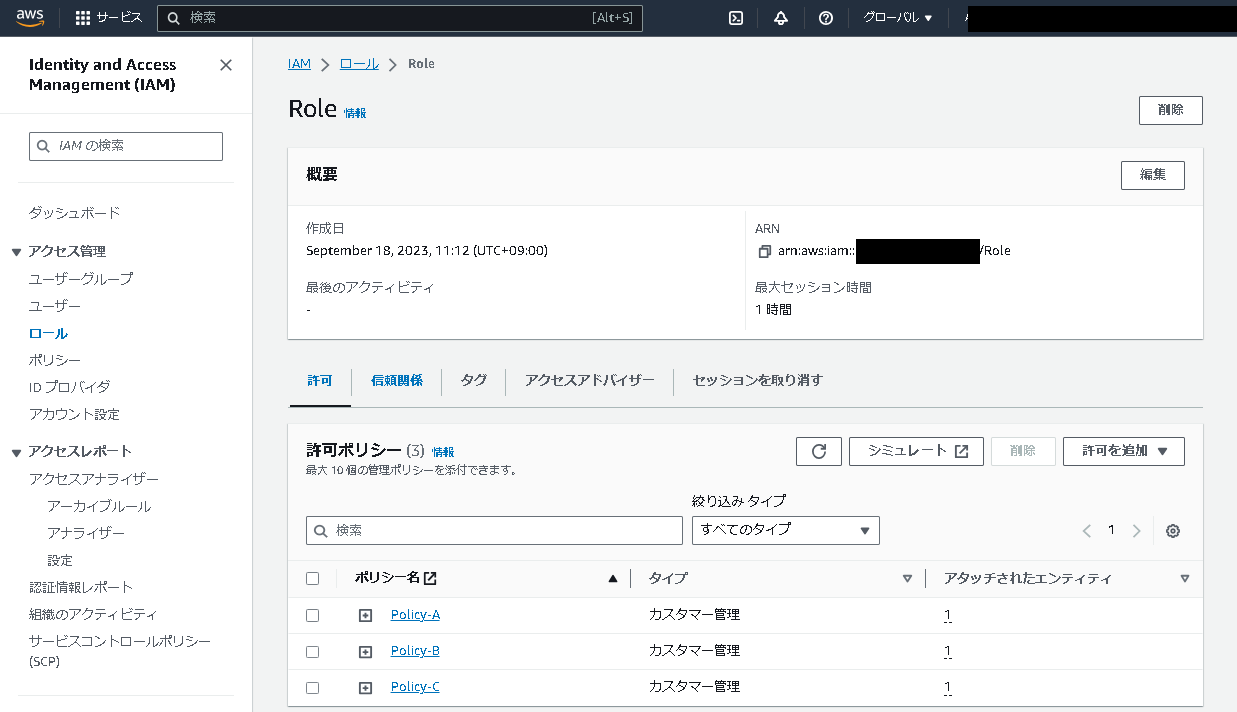Click the 削除 button for the role

(x=1171, y=110)
